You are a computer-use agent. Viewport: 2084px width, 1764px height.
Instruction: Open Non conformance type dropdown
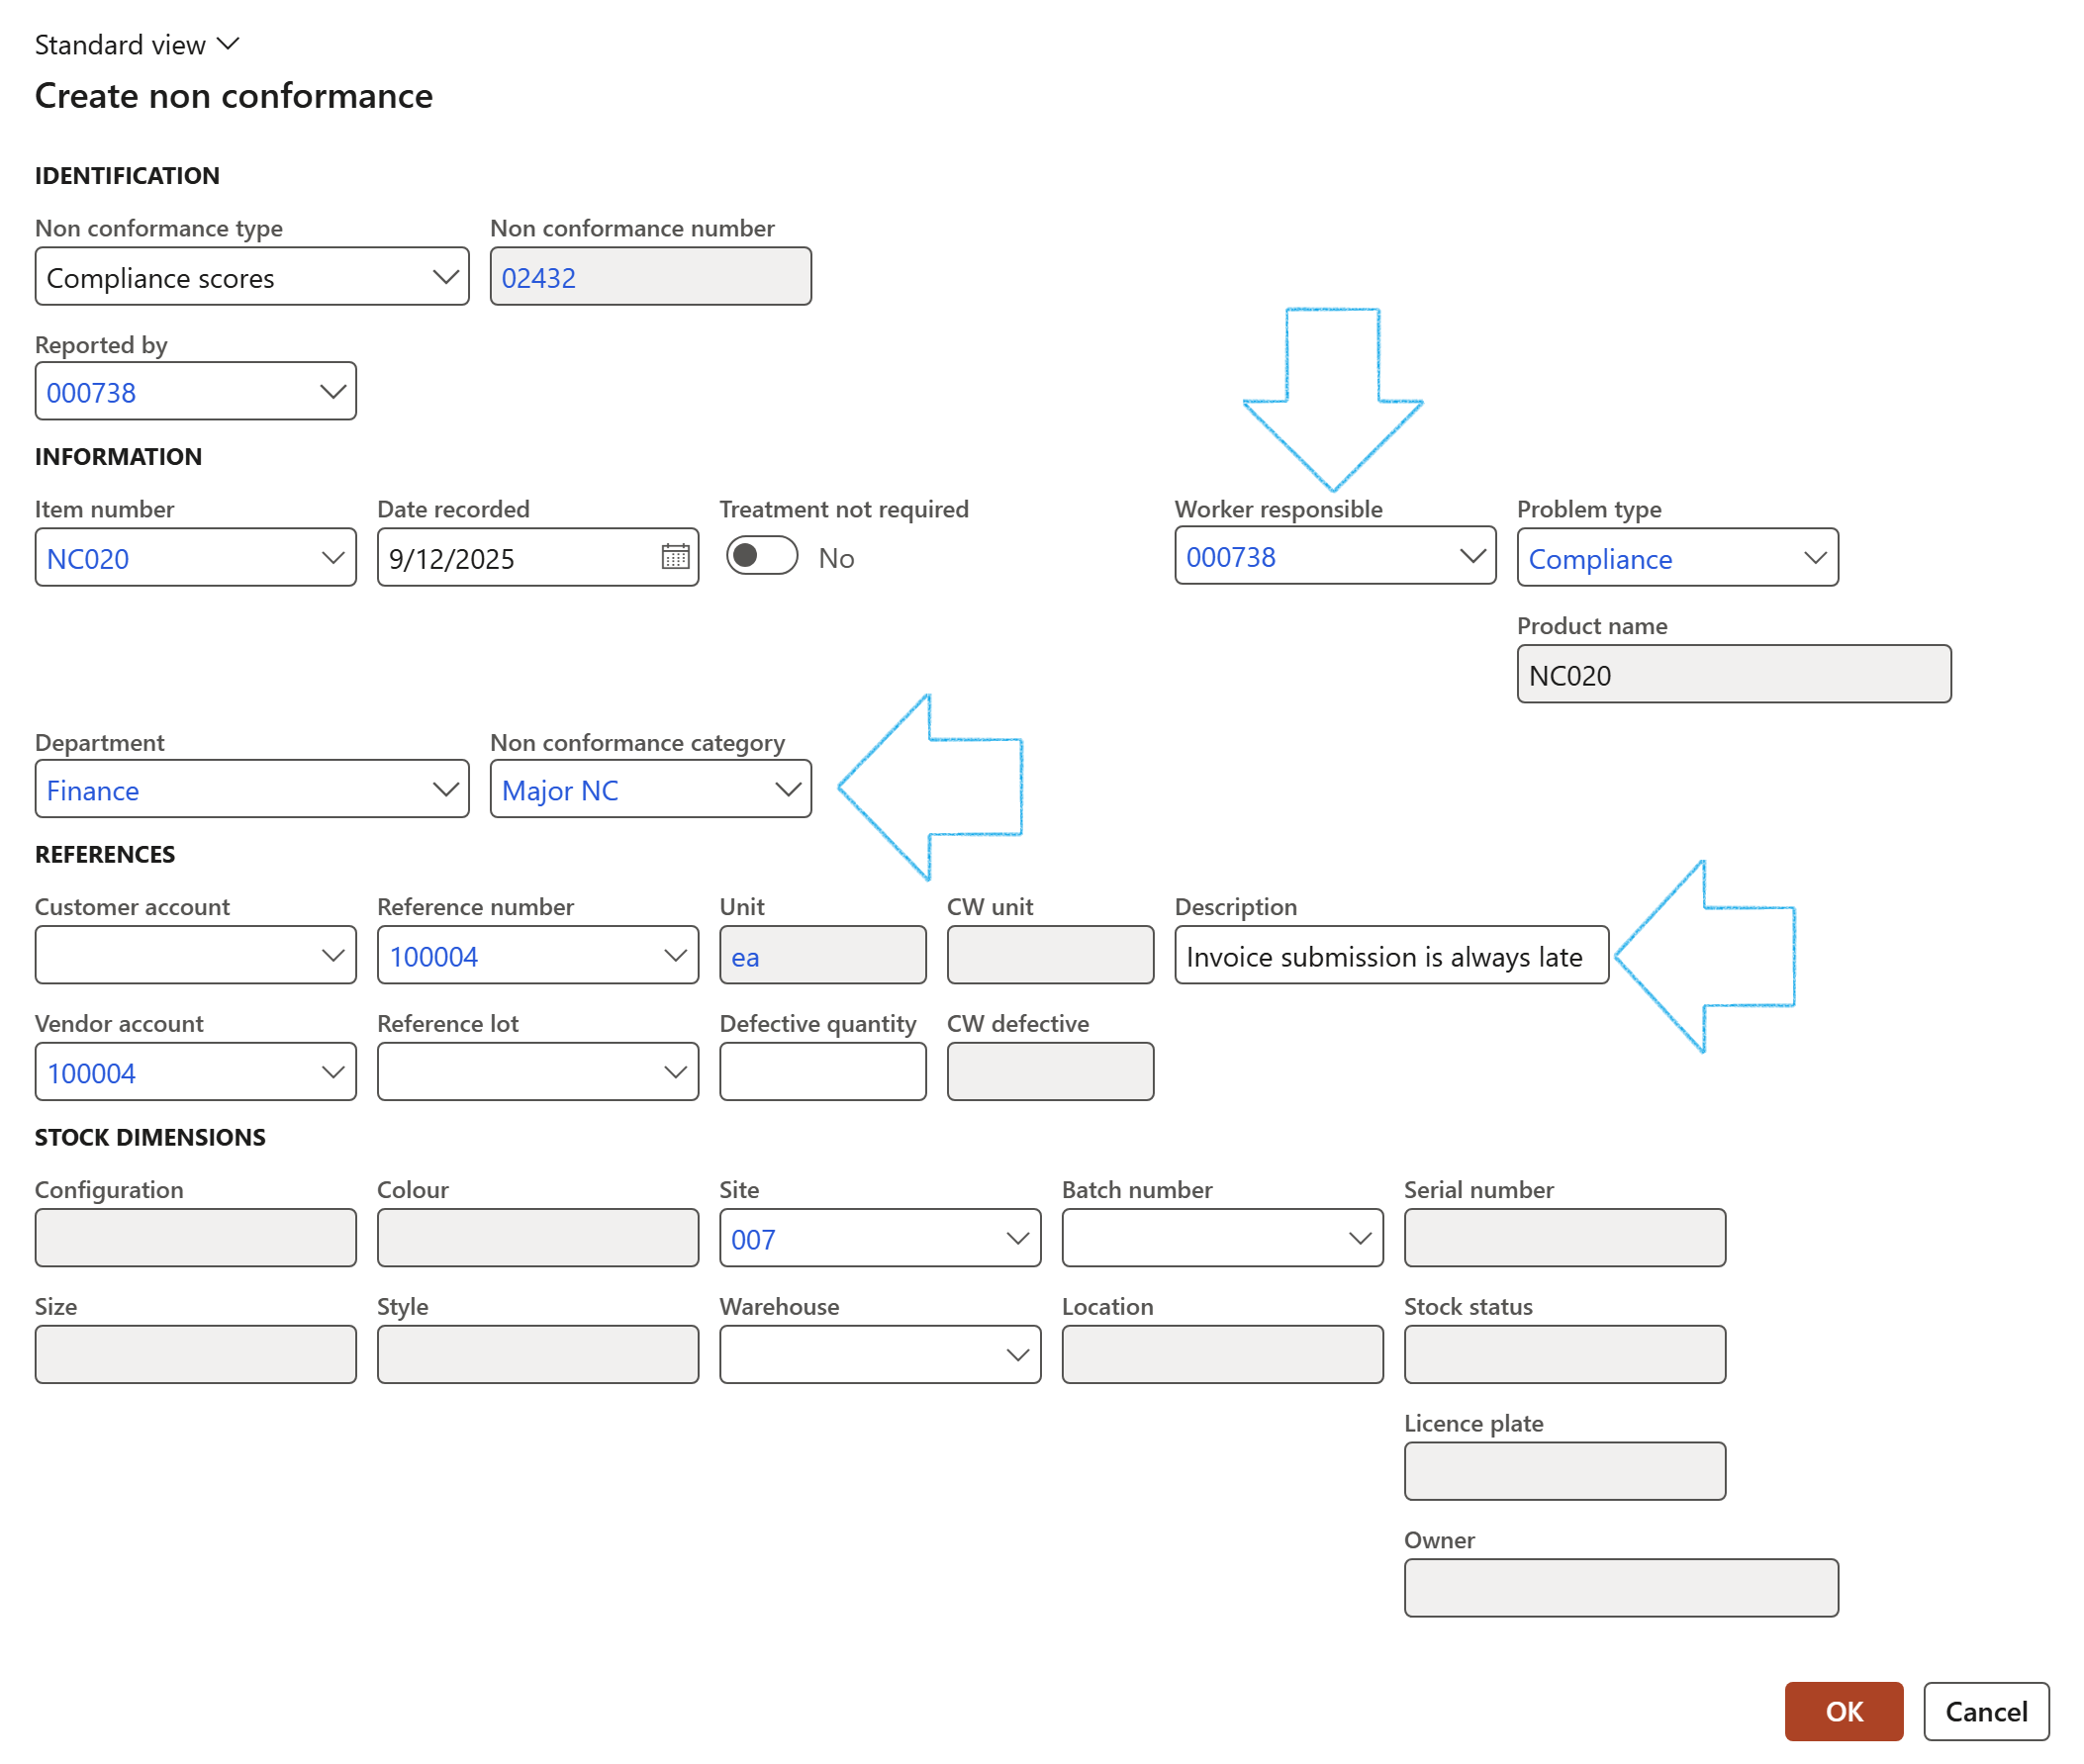click(x=445, y=277)
